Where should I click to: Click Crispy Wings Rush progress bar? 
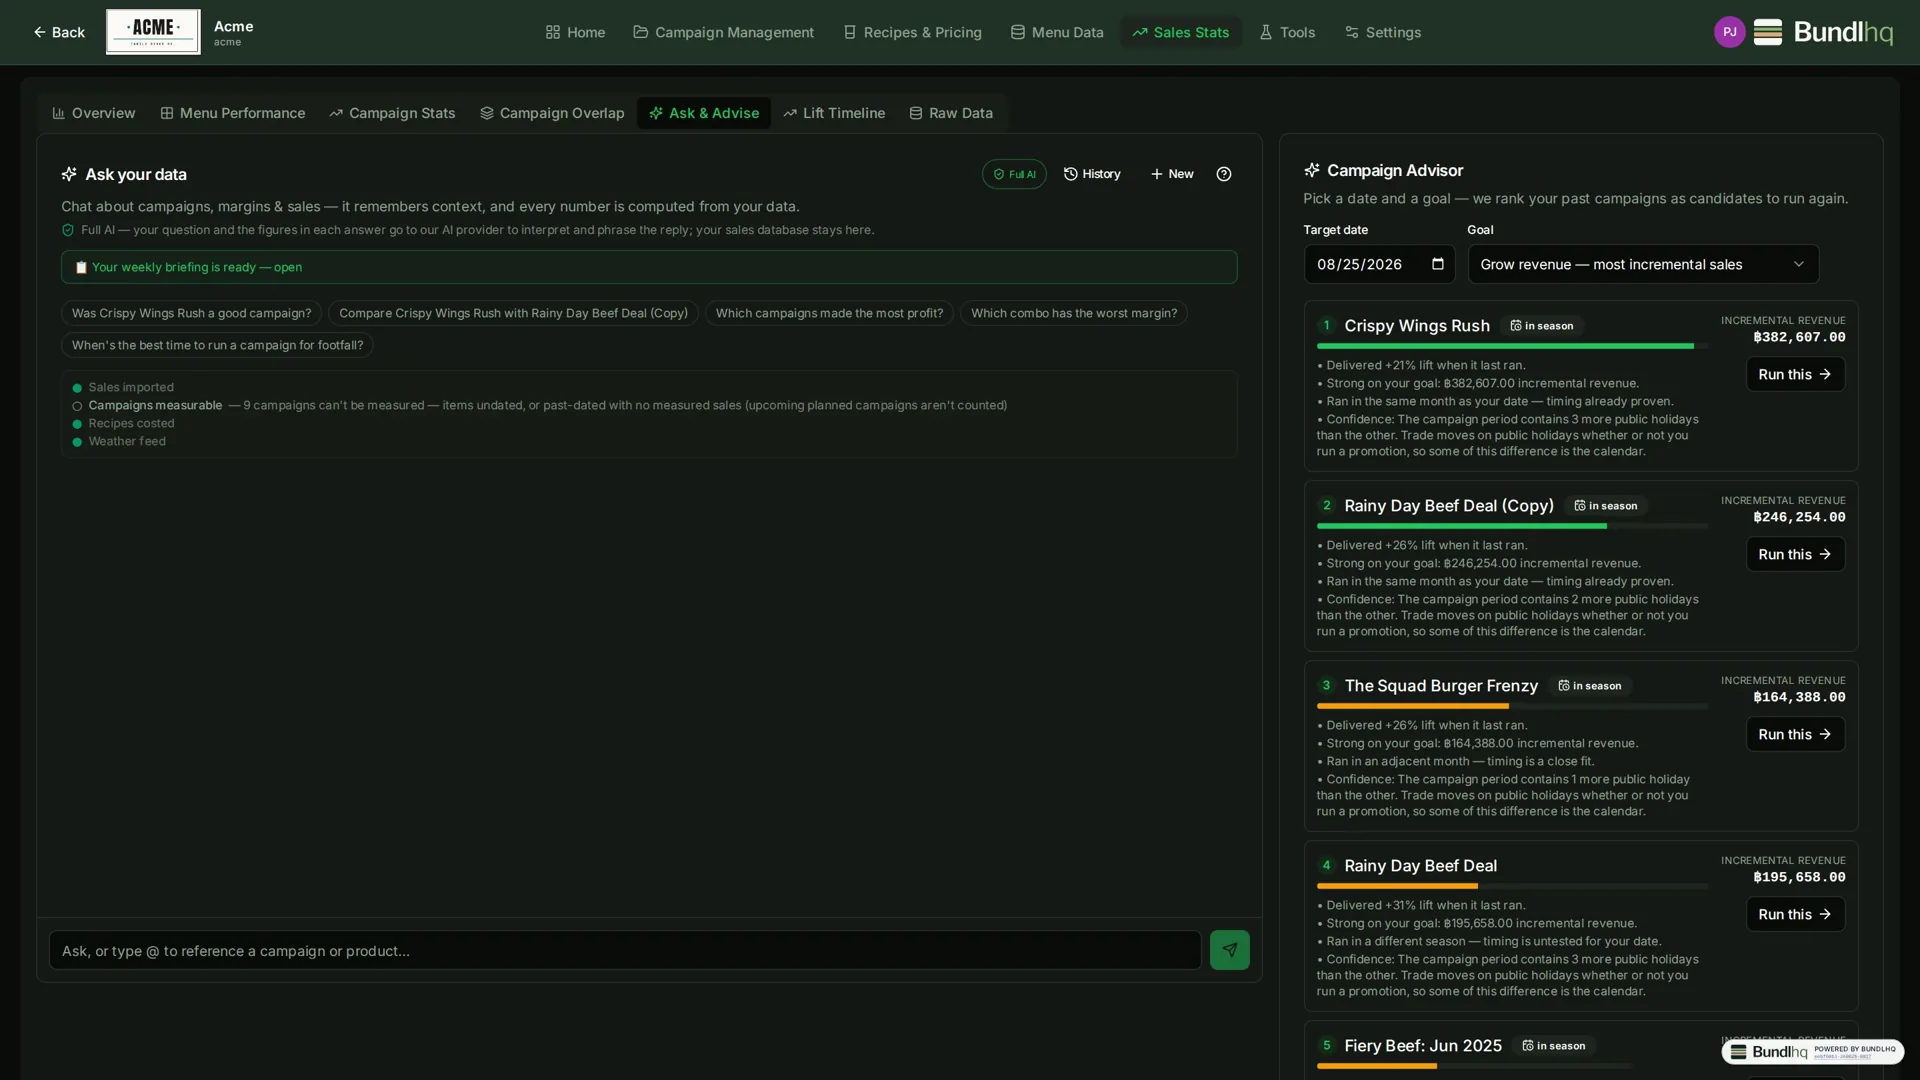1512,346
